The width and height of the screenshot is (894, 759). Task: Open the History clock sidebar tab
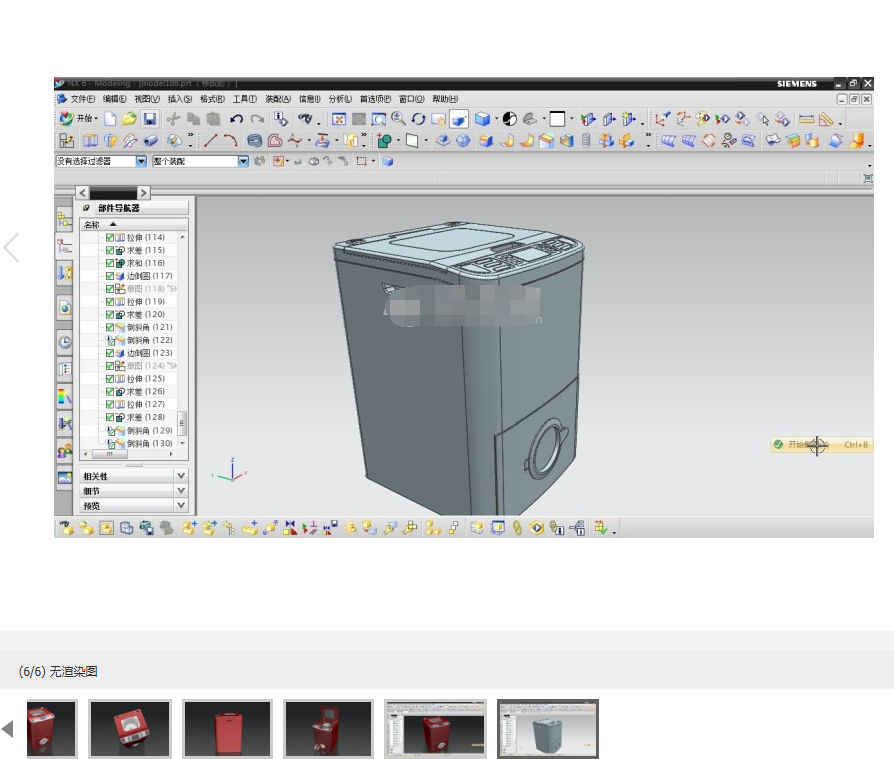tap(65, 341)
